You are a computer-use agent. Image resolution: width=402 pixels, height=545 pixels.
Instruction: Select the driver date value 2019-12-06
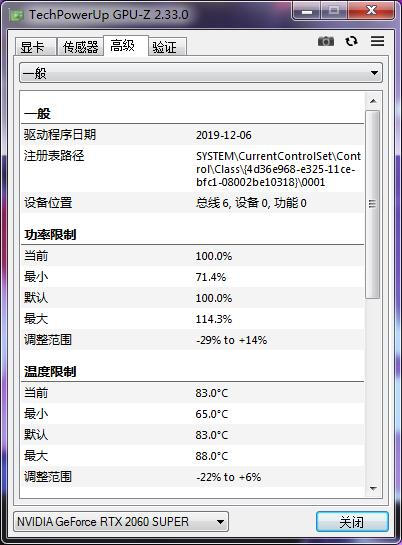(223, 135)
